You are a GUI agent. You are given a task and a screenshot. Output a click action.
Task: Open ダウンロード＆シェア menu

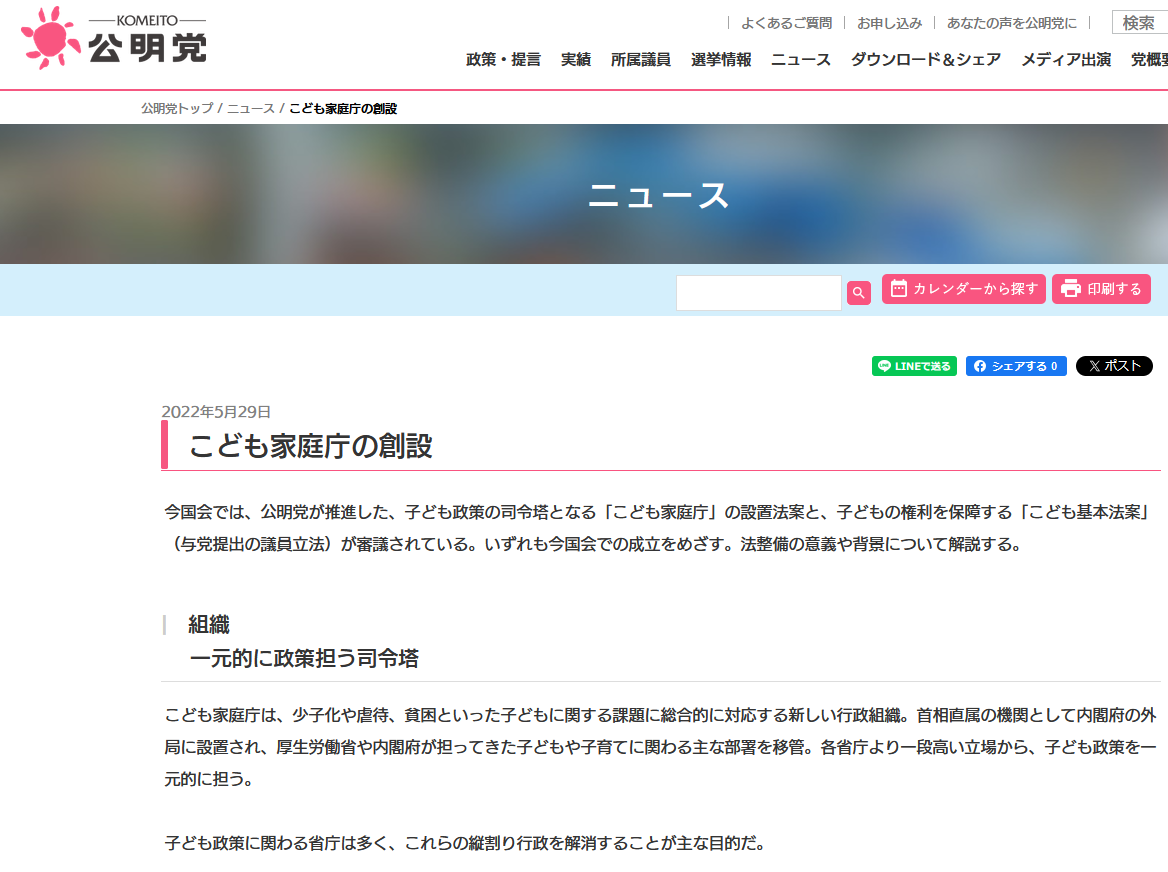click(x=926, y=60)
